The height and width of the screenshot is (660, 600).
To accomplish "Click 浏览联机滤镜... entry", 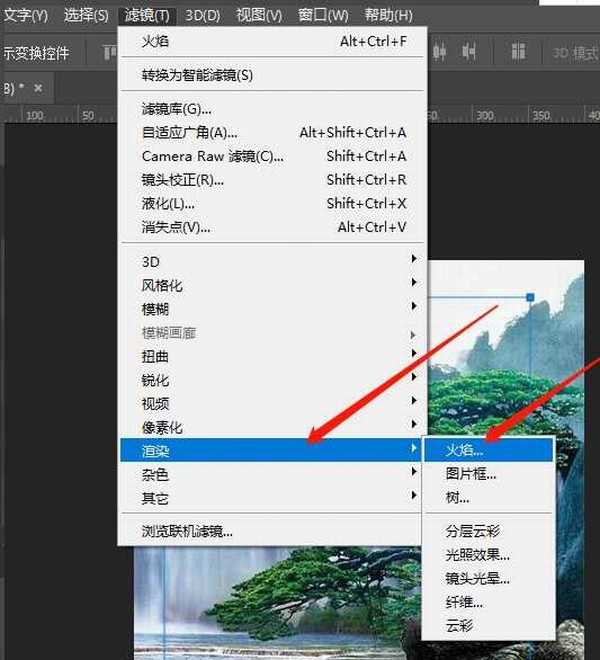I will point(194,531).
